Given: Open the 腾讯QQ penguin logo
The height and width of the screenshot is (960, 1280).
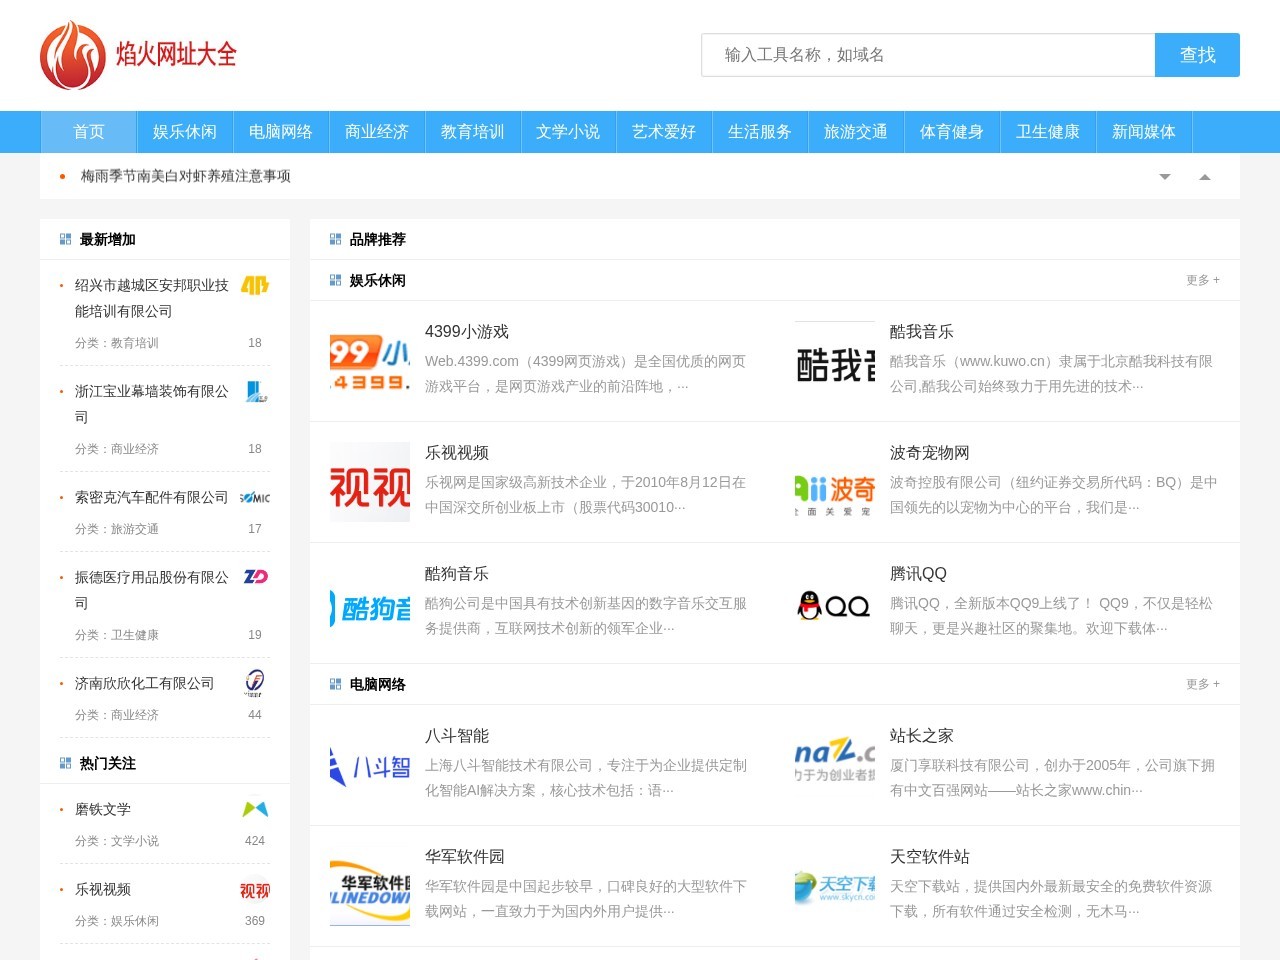Looking at the screenshot, I should click(x=835, y=603).
